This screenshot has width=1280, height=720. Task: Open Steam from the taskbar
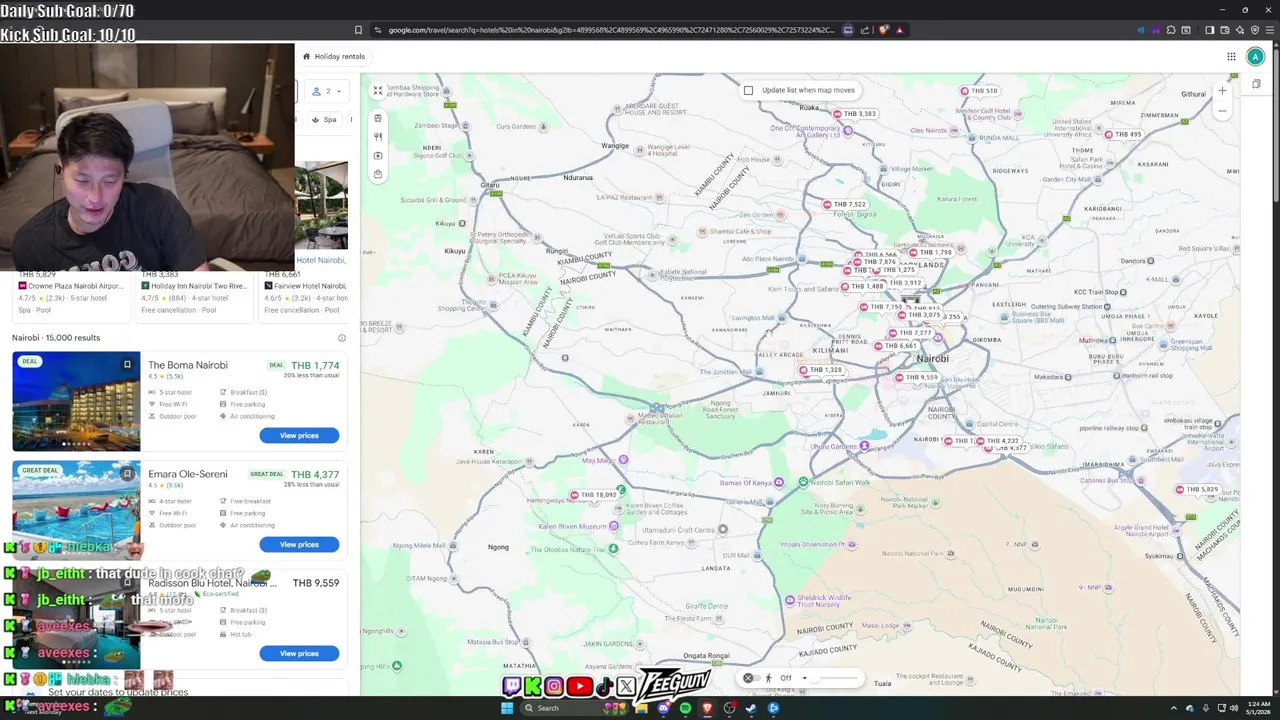pos(751,708)
